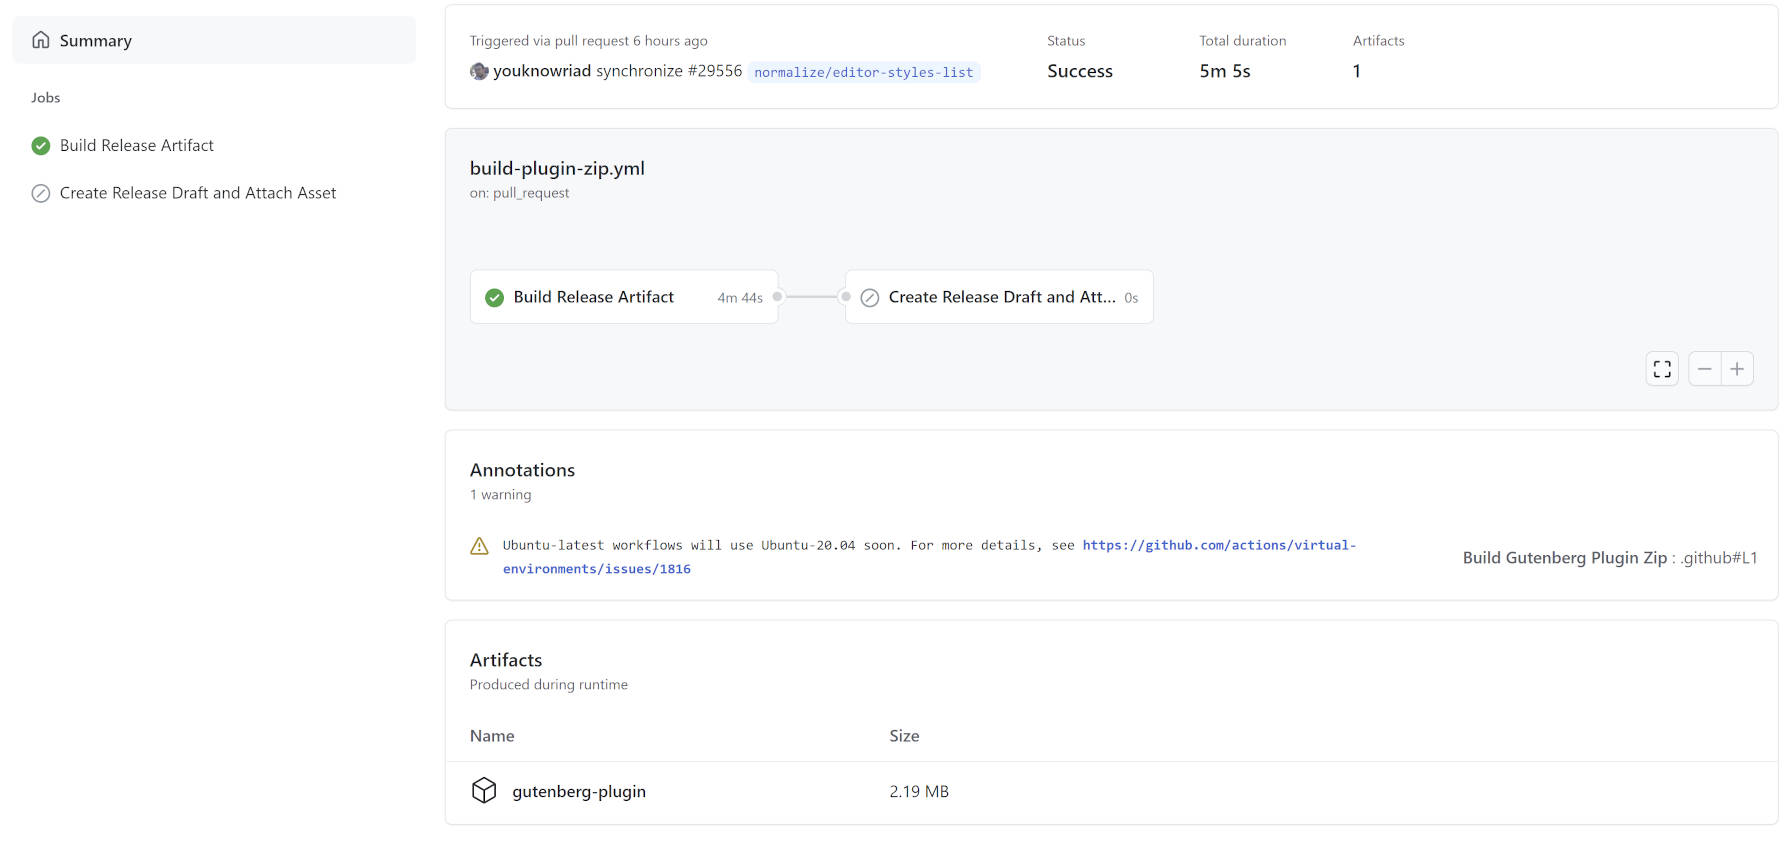Click the fullscreen workflow graph icon
The height and width of the screenshot is (850, 1792).
pos(1662,369)
